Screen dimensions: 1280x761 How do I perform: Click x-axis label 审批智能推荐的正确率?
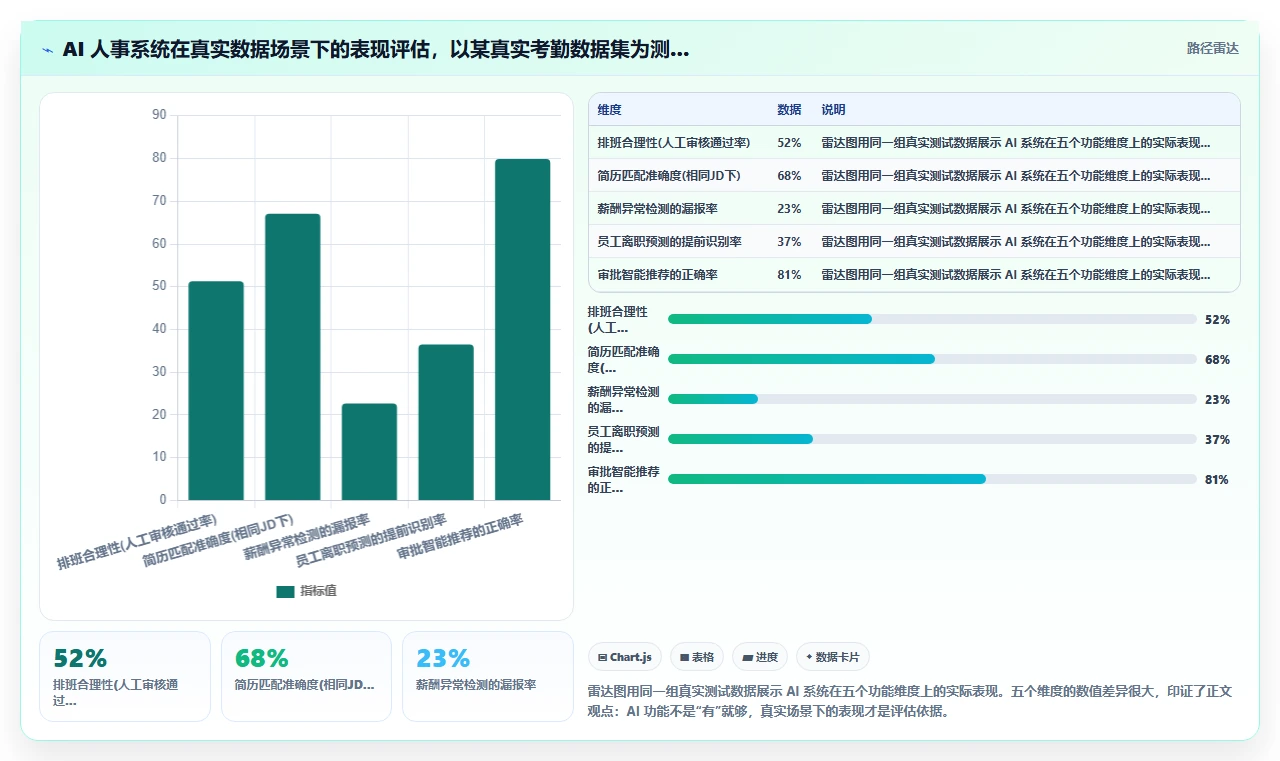pos(460,537)
